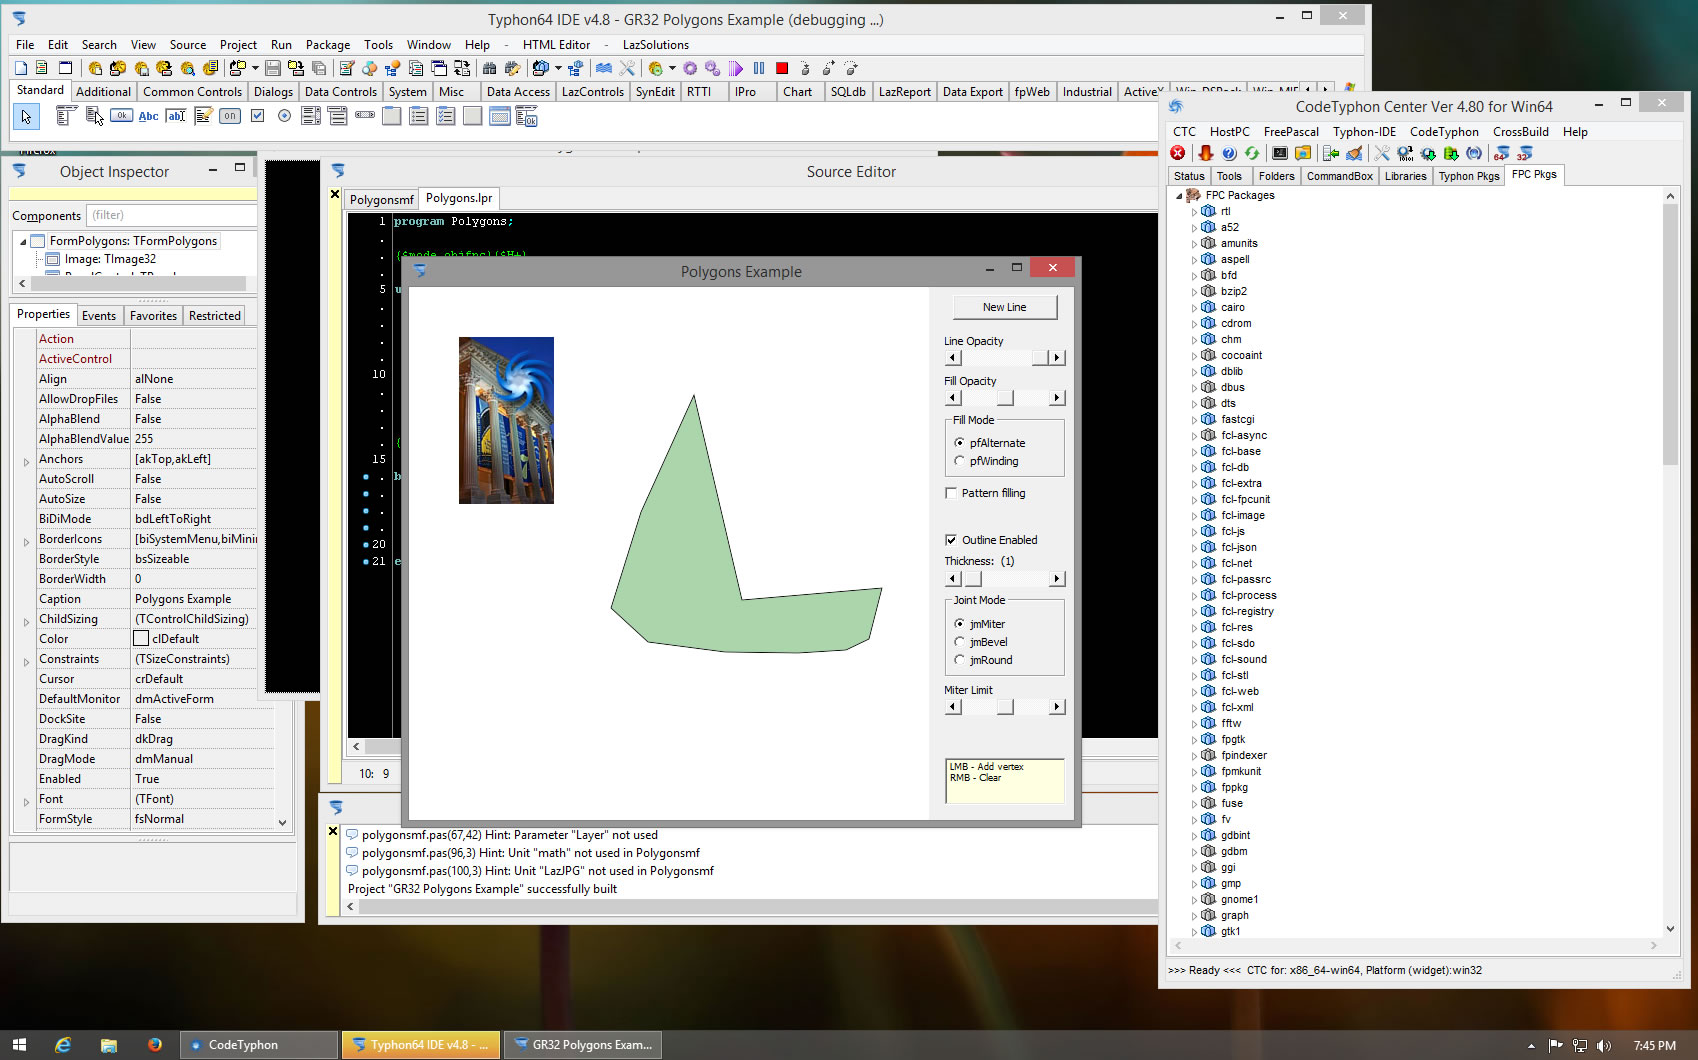Click the Save icon in IDE toolbar
The height and width of the screenshot is (1060, 1698).
click(x=272, y=68)
